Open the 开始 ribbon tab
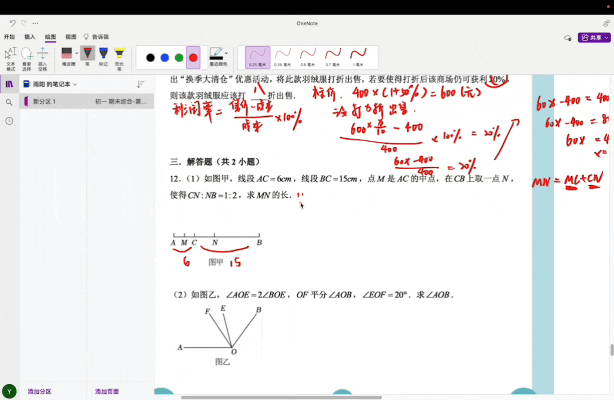Screen dimensions: 614x400 pos(9,37)
